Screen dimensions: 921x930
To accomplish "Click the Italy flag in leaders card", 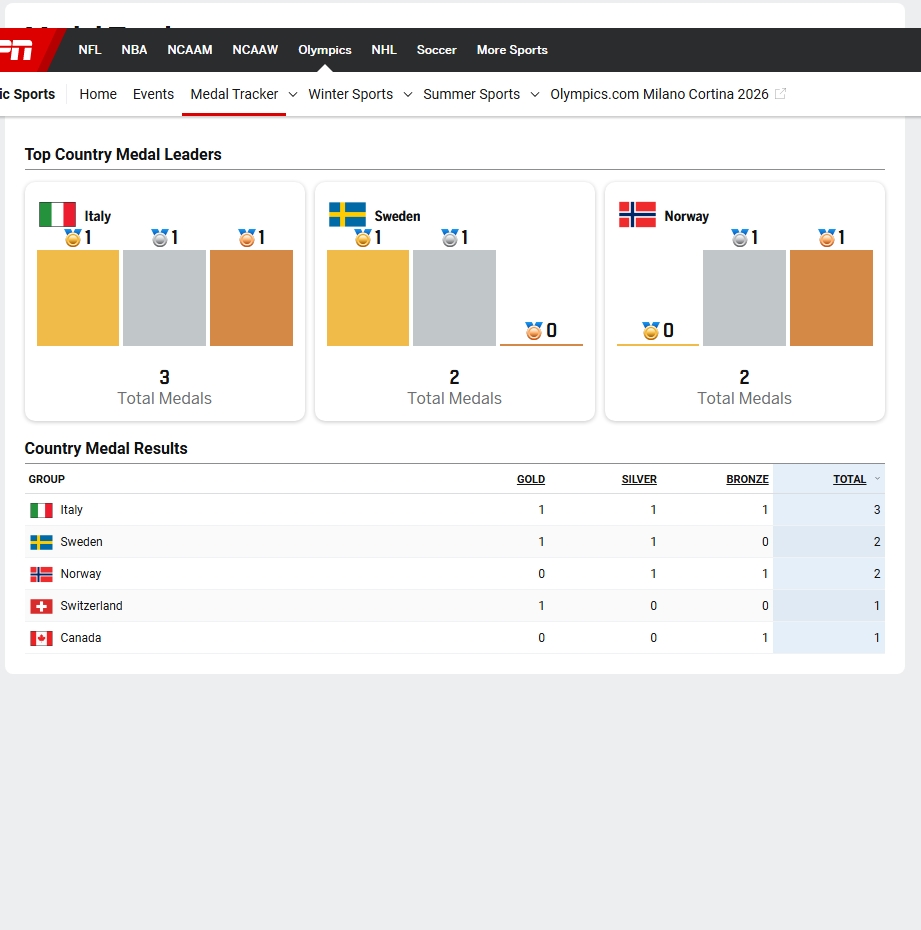I will (x=58, y=215).
